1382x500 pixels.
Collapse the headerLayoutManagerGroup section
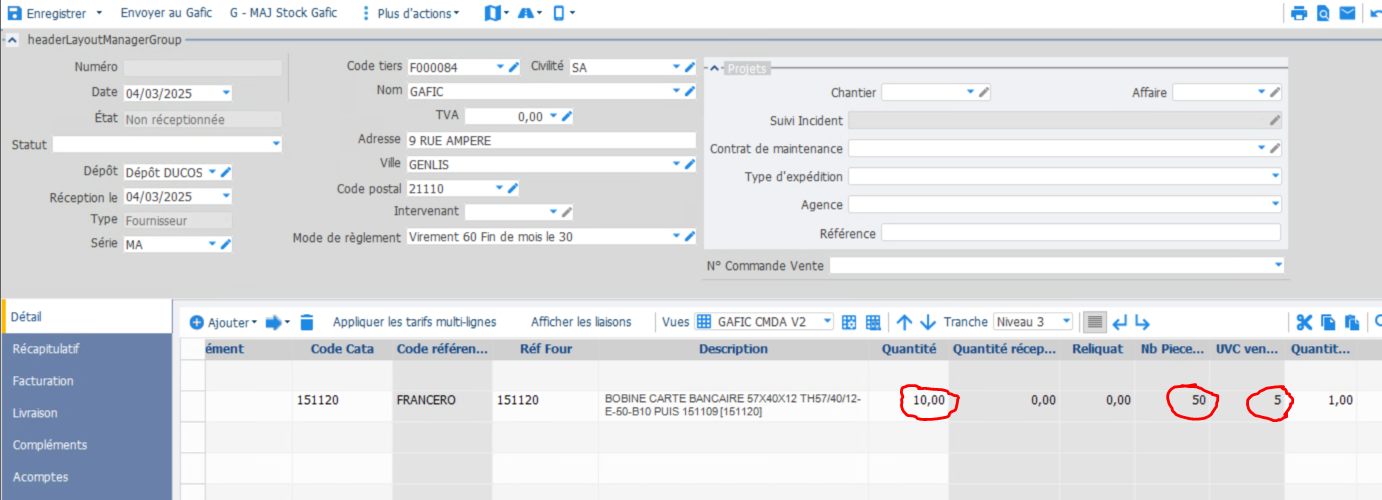coord(12,40)
